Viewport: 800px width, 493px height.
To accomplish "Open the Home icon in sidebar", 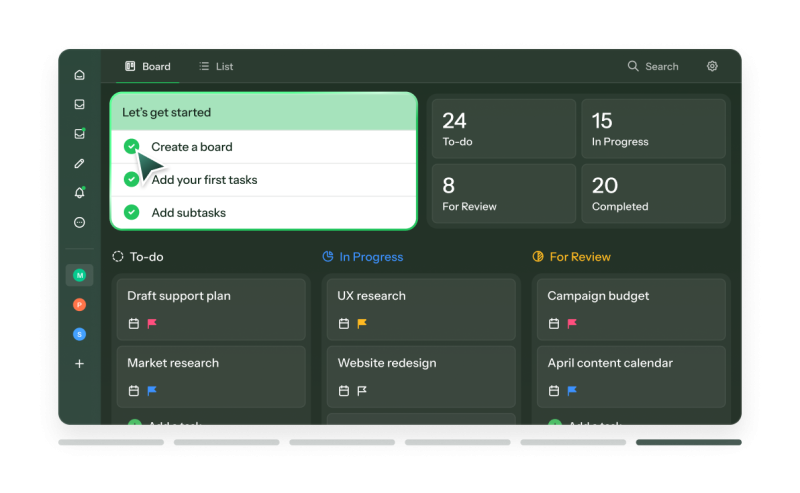I will [x=79, y=75].
